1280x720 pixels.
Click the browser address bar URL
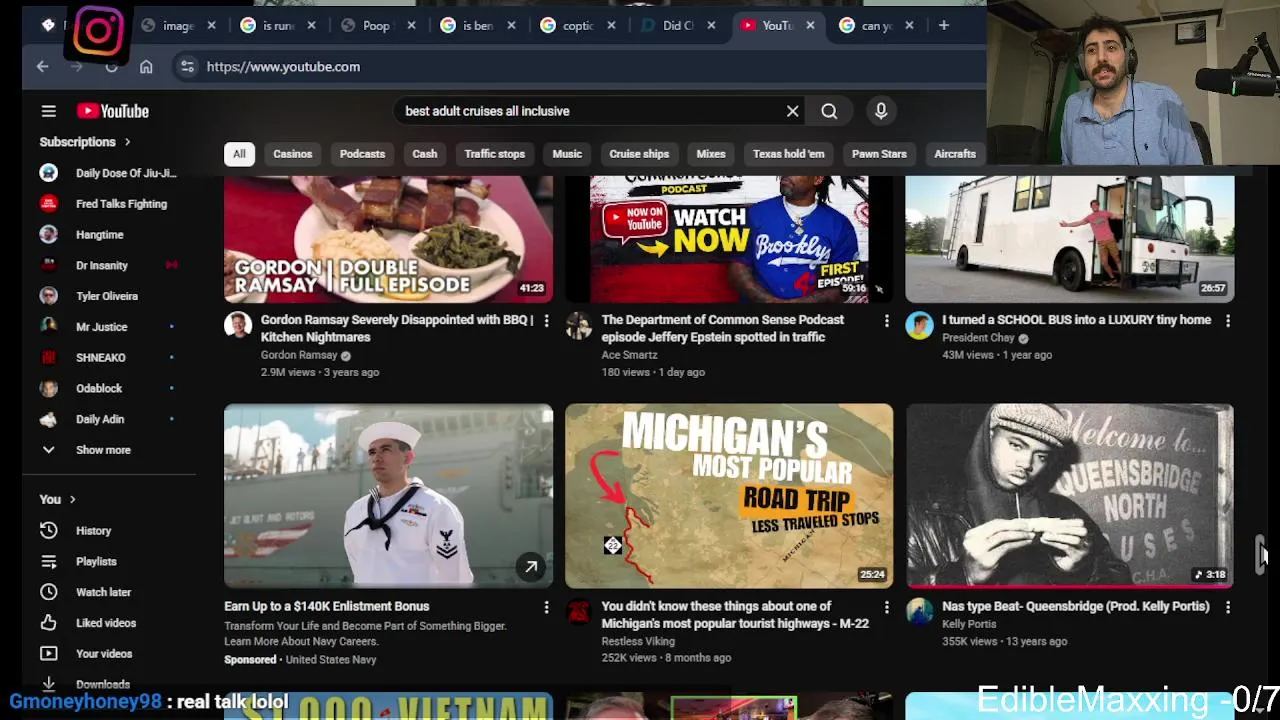283,66
